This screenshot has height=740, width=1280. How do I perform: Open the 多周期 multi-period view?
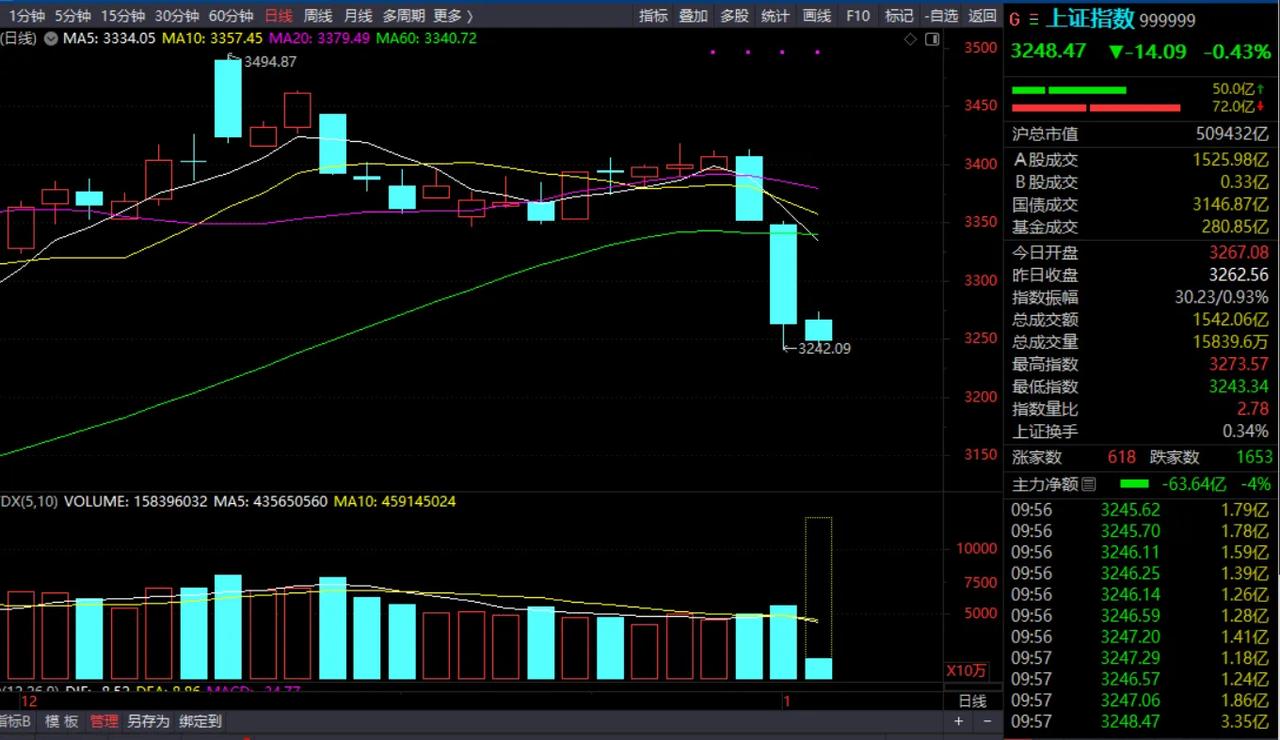[404, 16]
